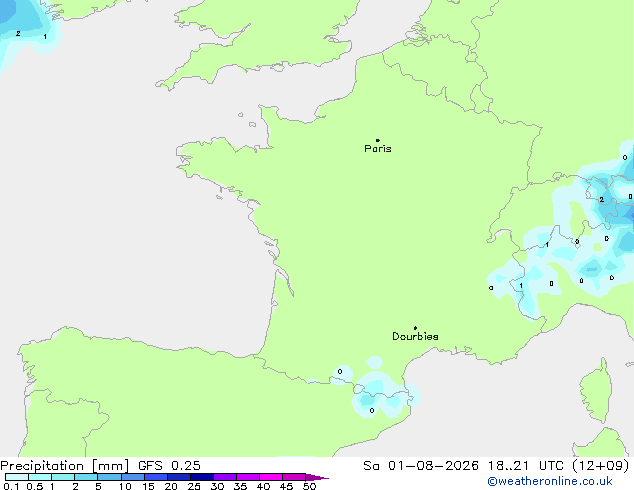This screenshot has height=490, width=634.
Task: Pick the 25–30 mm navy legend swatch
Action: 201,477
